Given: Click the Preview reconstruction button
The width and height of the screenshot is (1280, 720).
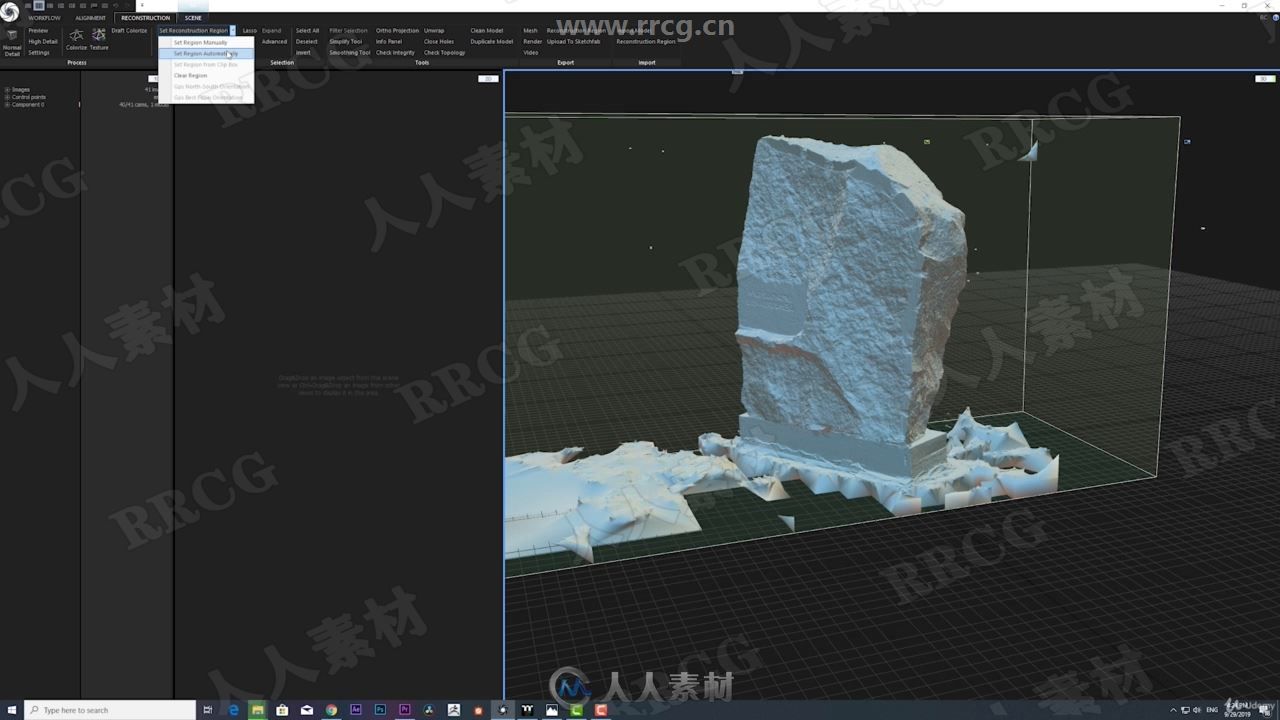Looking at the screenshot, I should coord(38,31).
